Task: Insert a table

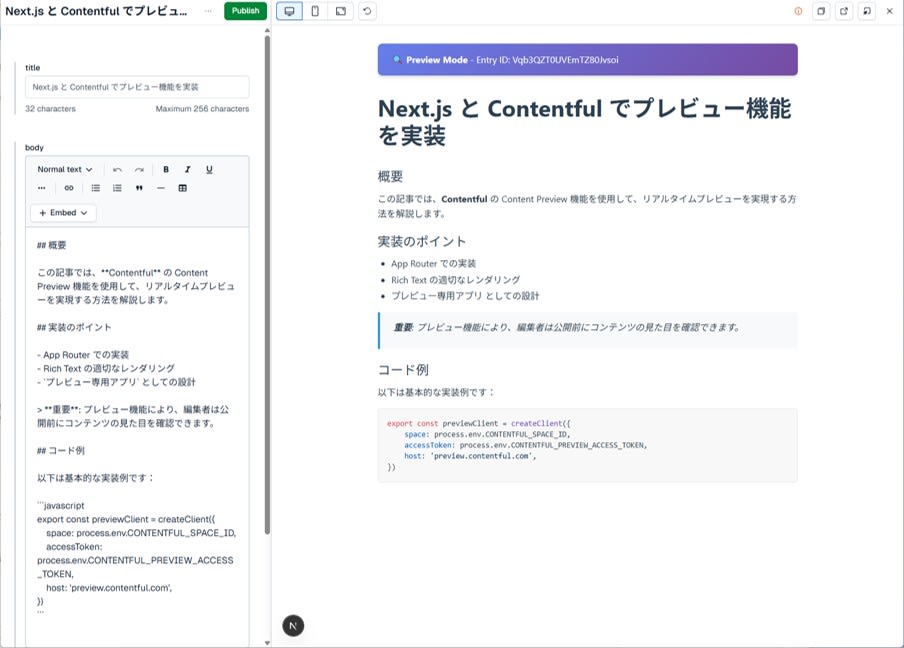Action: click(183, 188)
